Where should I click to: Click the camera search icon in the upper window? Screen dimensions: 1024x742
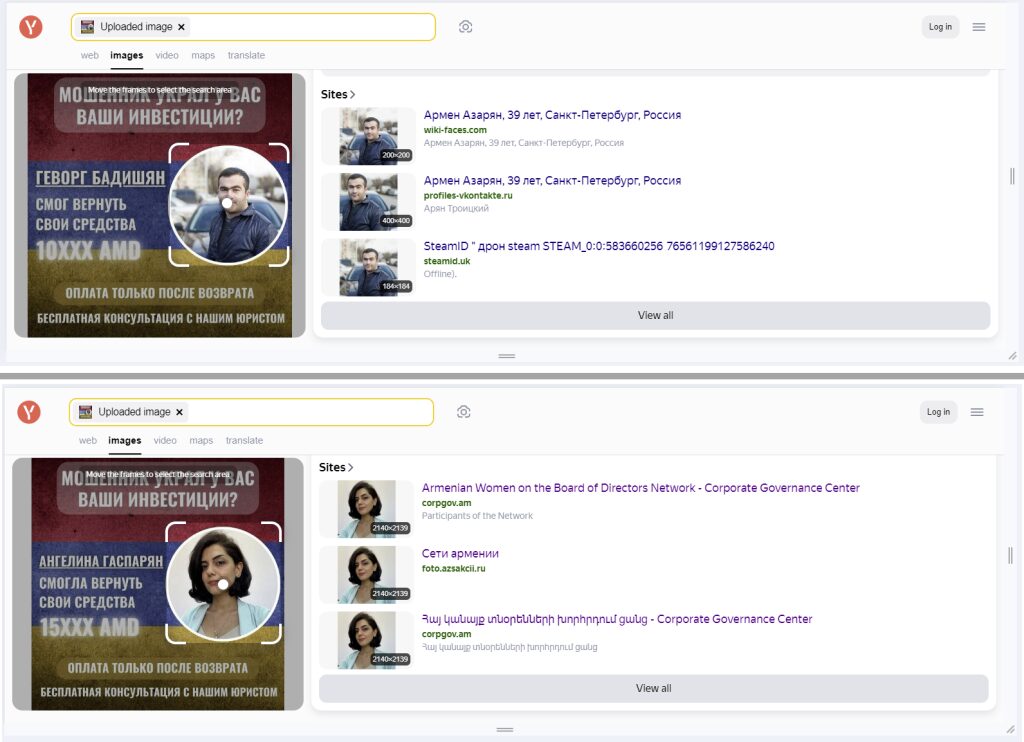pyautogui.click(x=465, y=27)
